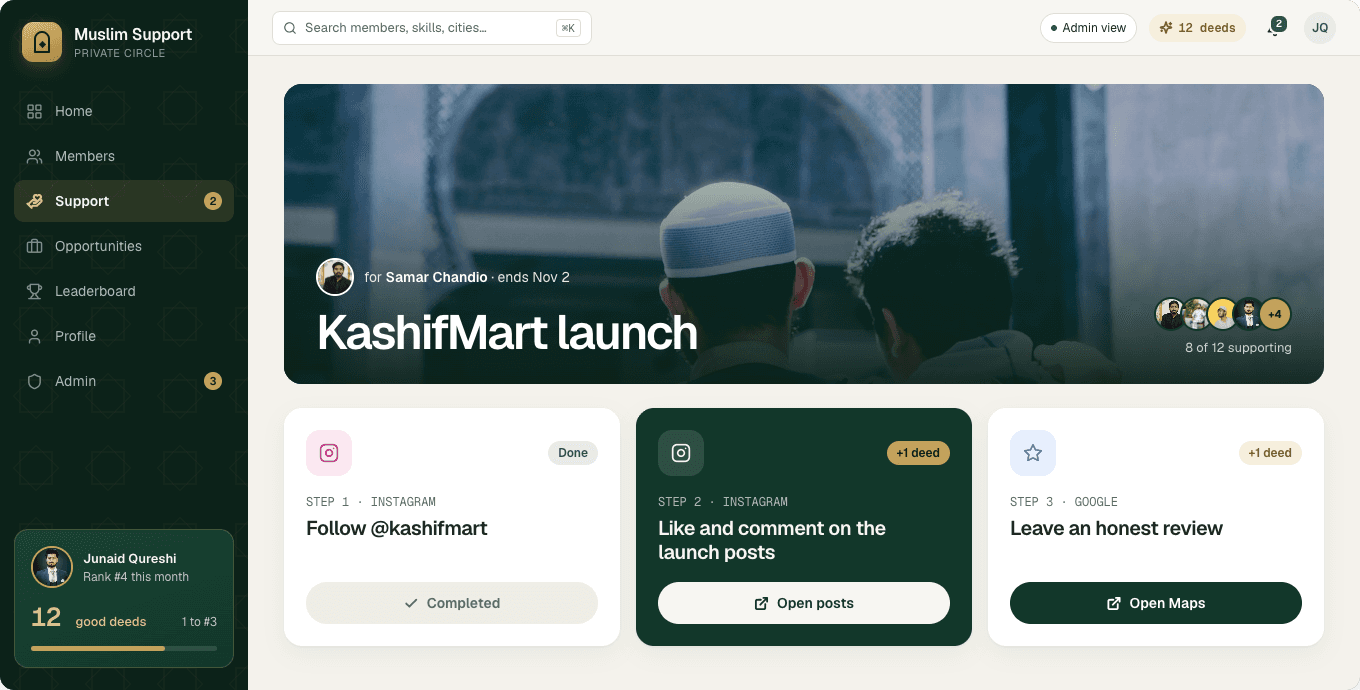The image size is (1360, 690).
Task: Click the Instagram icon on Step 2 card
Action: [681, 453]
